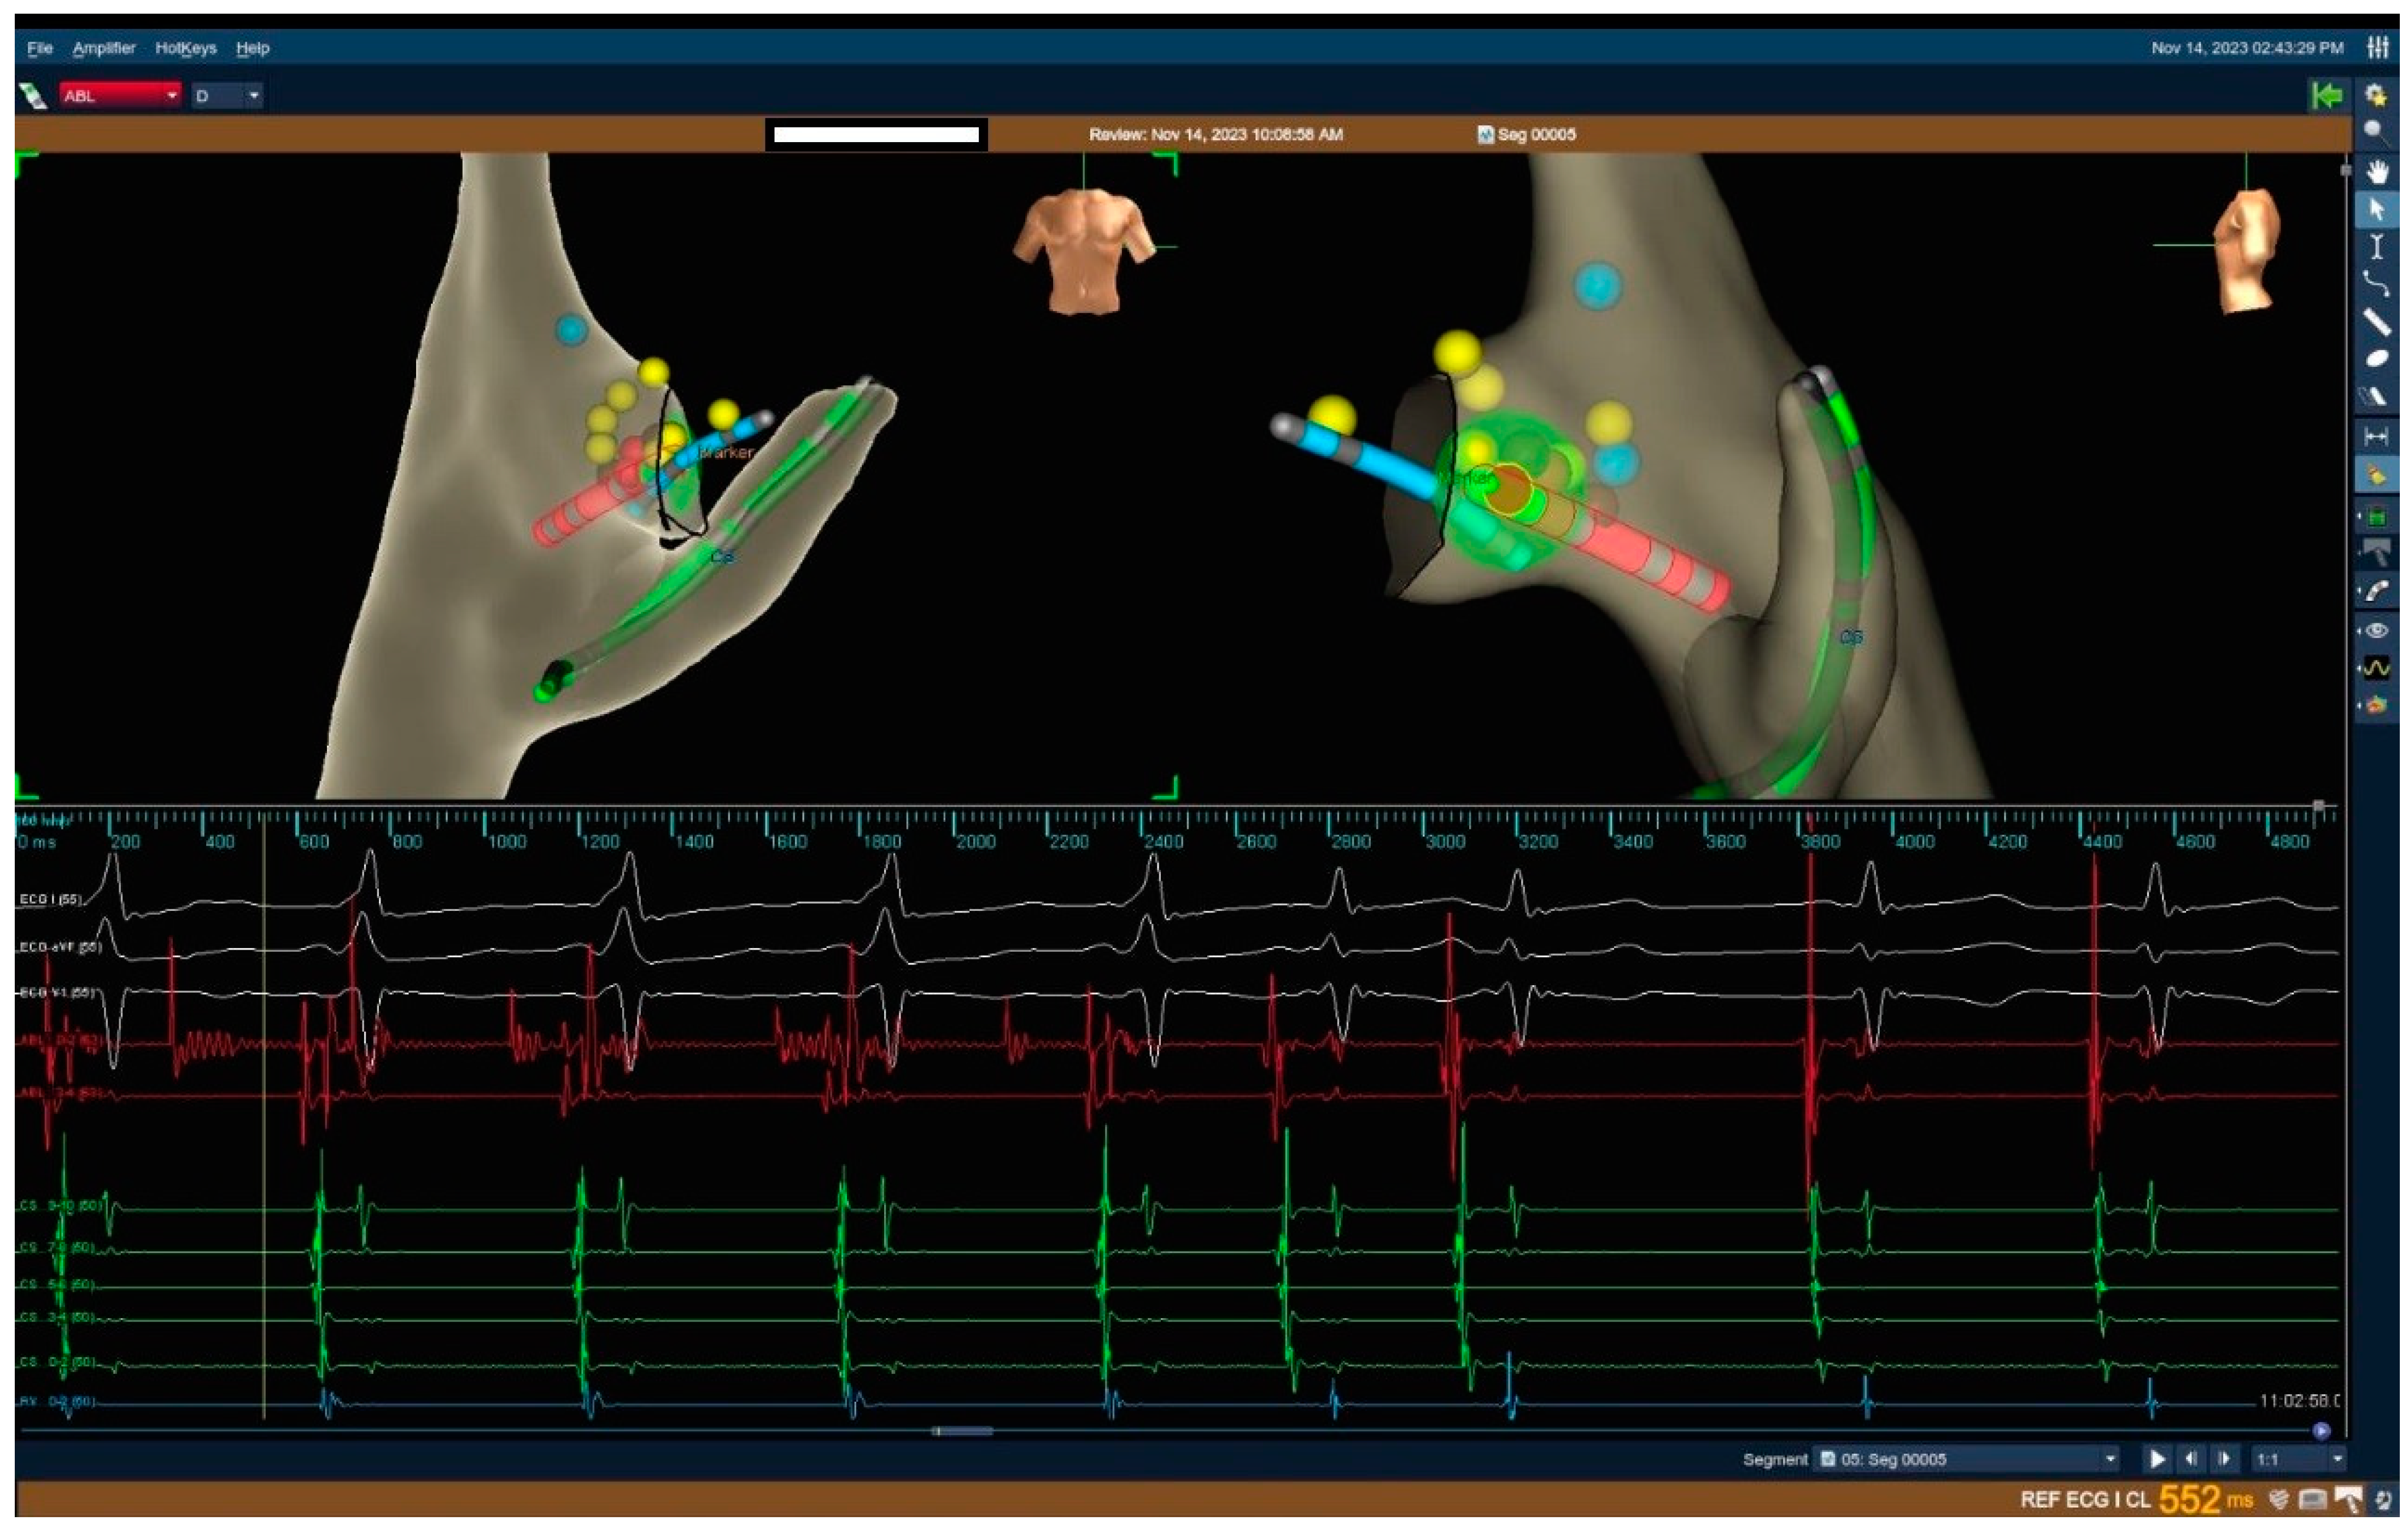Select the ellipse lesion marker tool
Viewport: 2408px width, 1527px height.
pos(2377,359)
